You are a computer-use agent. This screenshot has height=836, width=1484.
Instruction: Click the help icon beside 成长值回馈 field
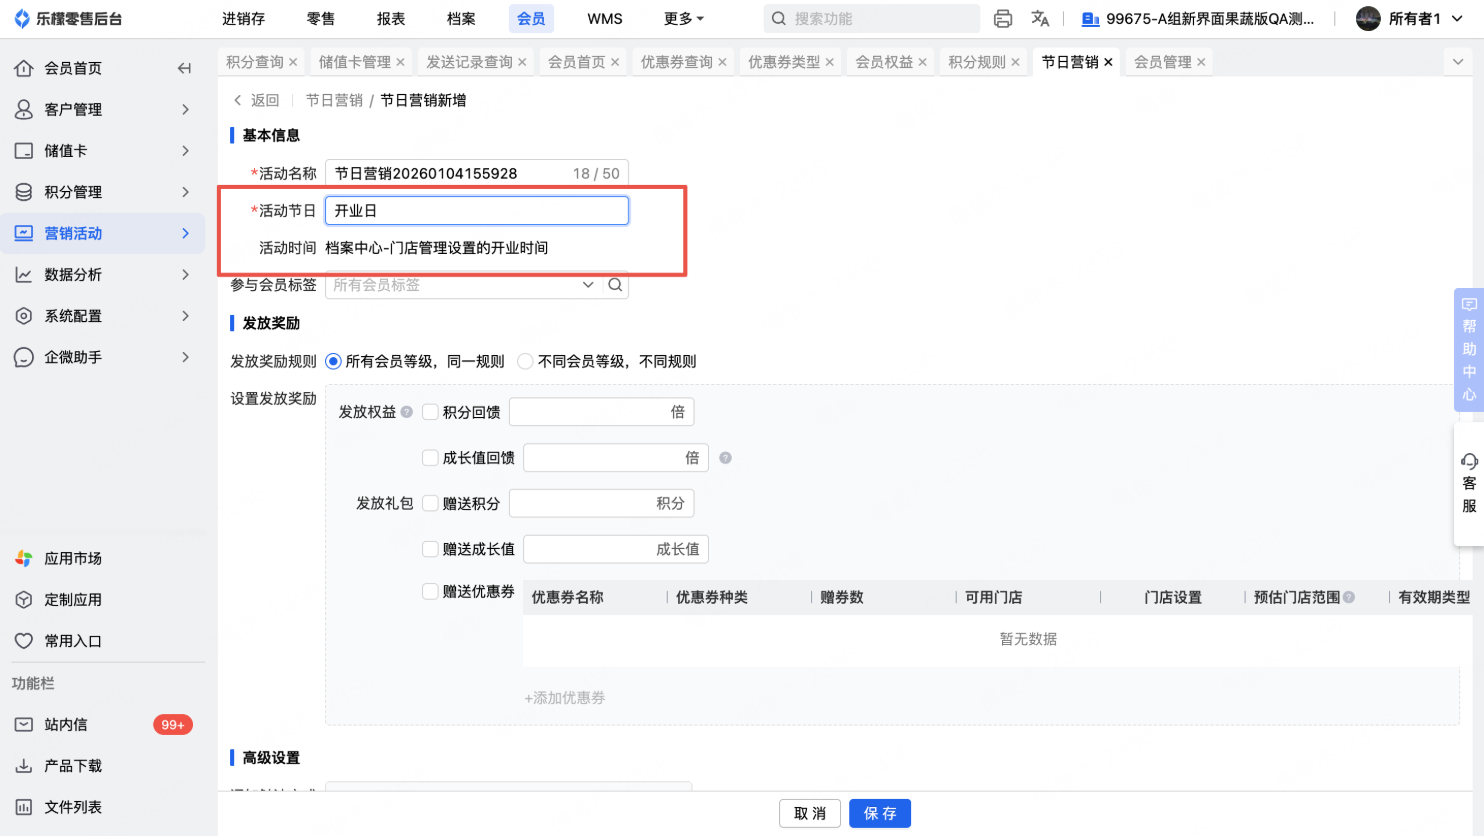coord(726,458)
